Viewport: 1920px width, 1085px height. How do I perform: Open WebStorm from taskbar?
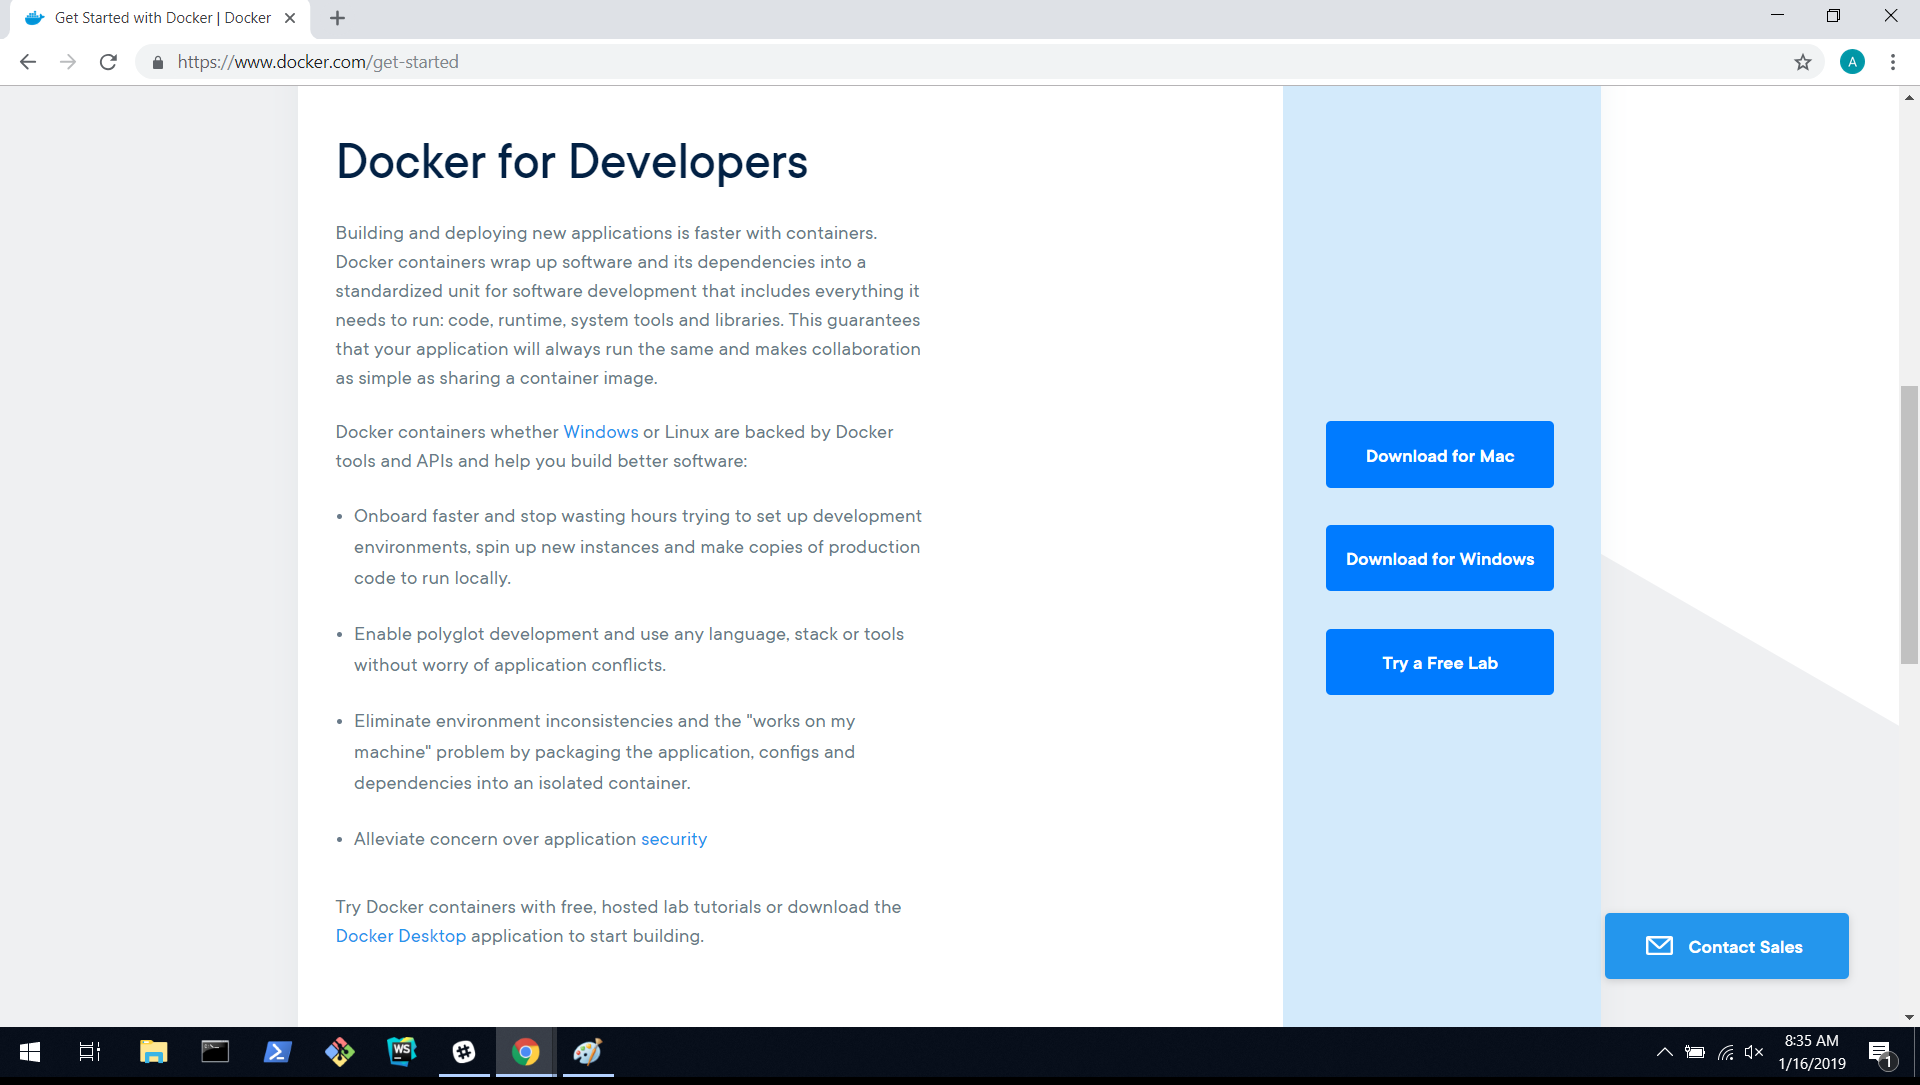point(401,1052)
